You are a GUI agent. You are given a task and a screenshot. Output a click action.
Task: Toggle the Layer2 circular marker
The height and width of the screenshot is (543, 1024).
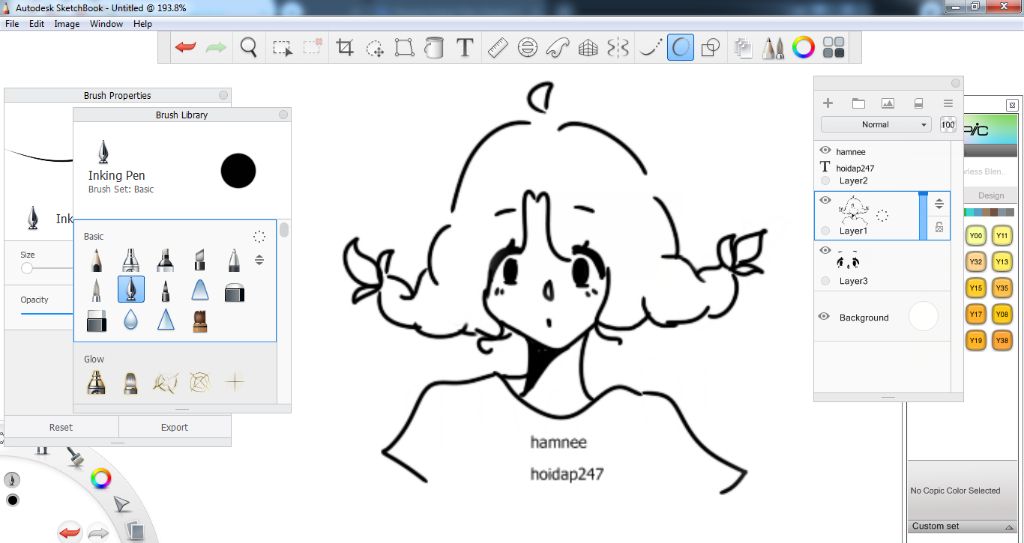pyautogui.click(x=825, y=181)
